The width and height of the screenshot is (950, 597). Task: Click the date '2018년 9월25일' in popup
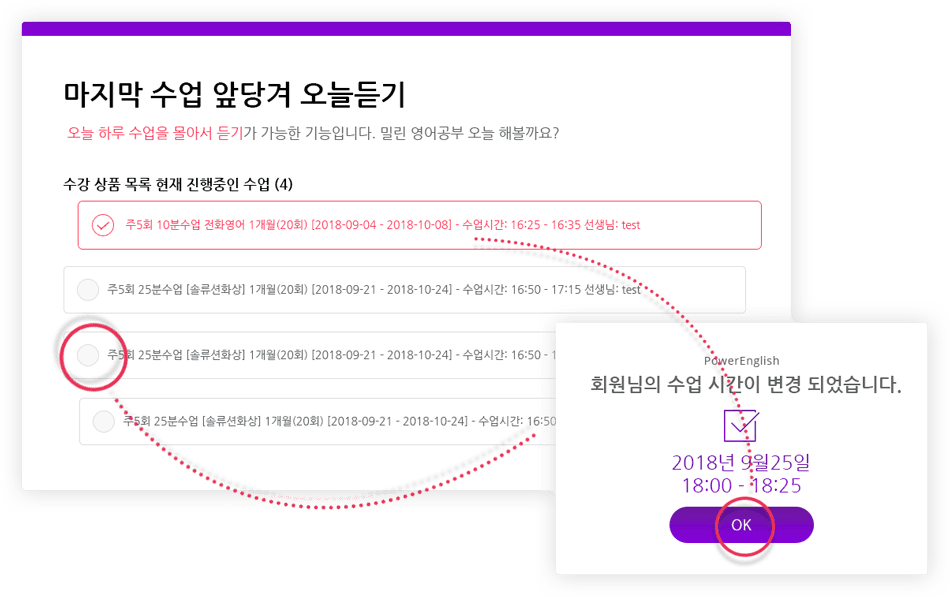click(x=740, y=462)
